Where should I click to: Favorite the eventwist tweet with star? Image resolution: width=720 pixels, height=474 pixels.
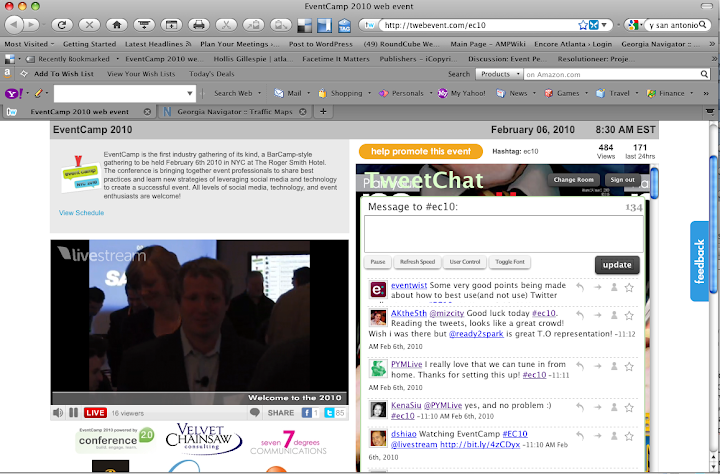tap(629, 288)
